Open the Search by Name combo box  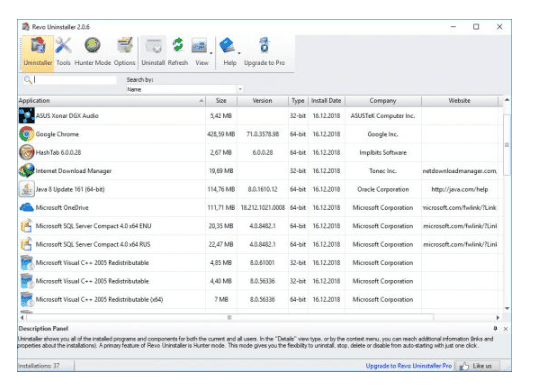tap(185, 89)
